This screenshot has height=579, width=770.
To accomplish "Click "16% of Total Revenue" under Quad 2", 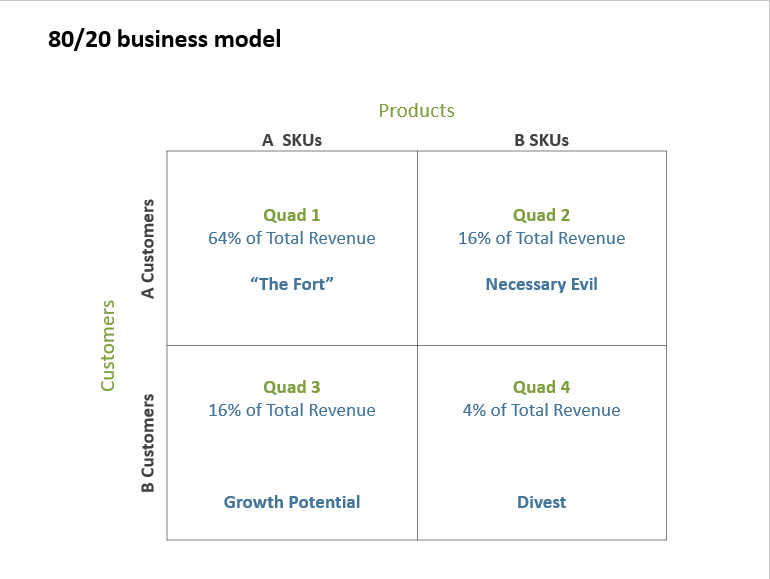I will click(x=541, y=238).
